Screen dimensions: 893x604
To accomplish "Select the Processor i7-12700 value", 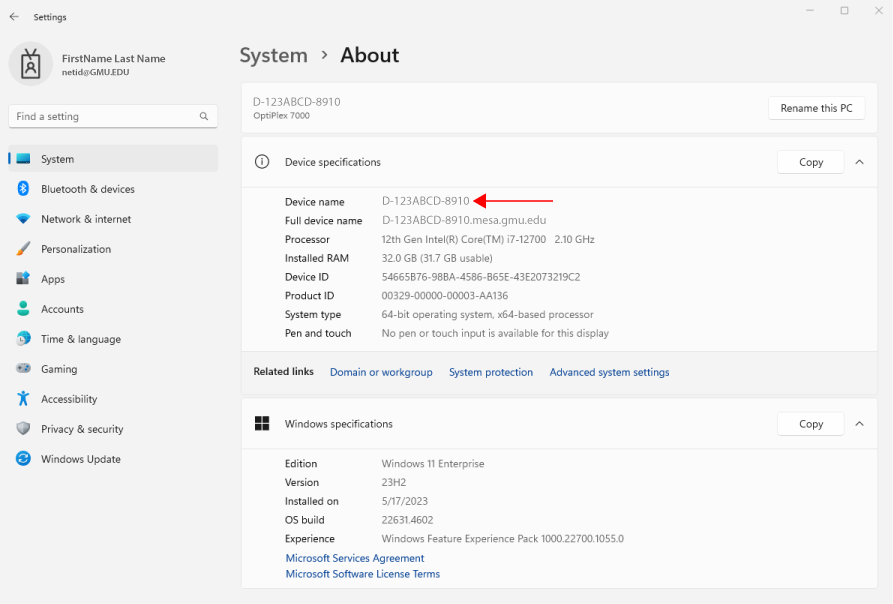I will click(488, 240).
